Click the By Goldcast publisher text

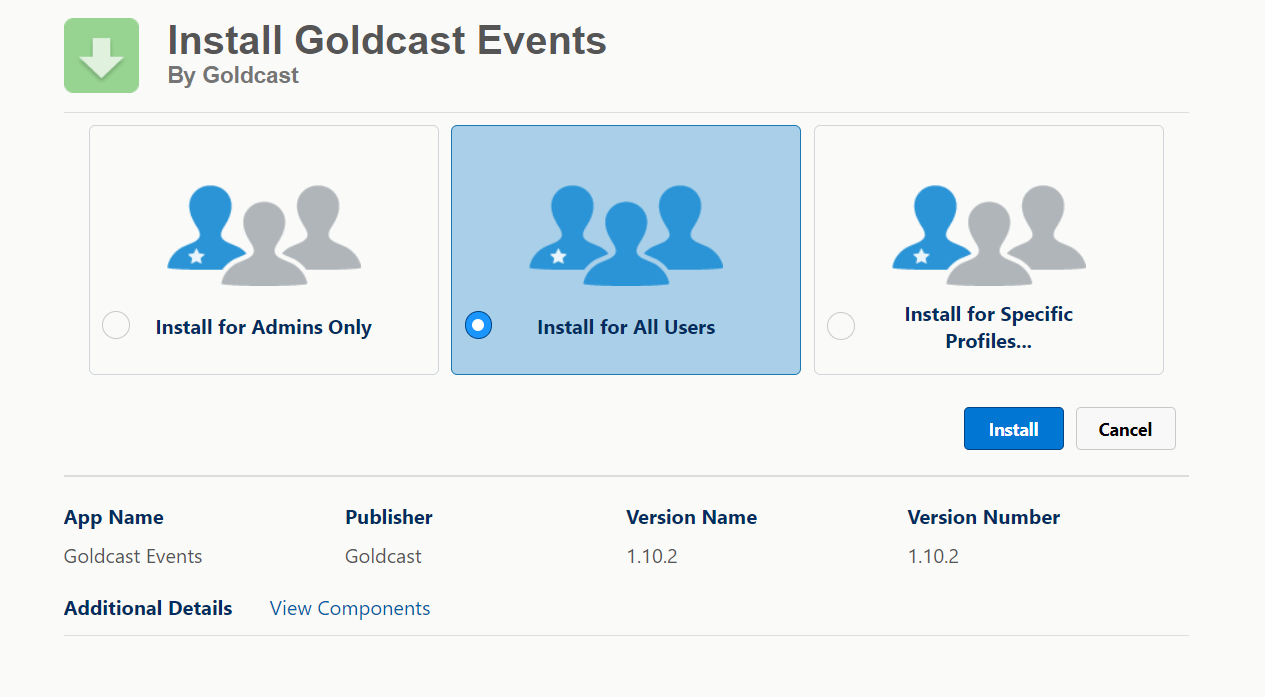coord(233,75)
